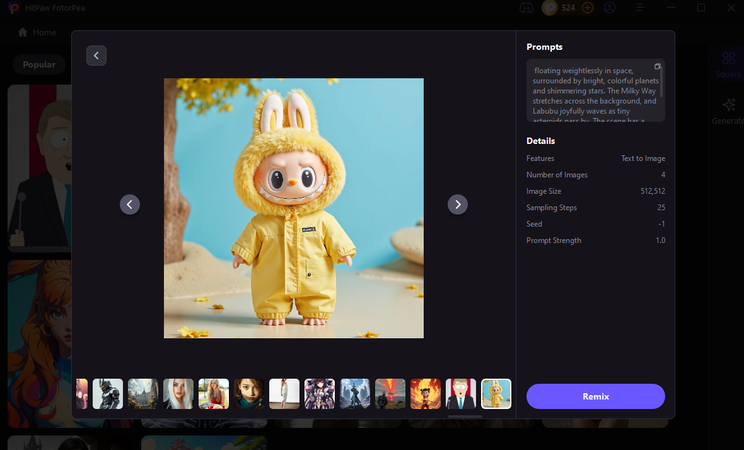Select the dark-haired girl portrait thumbnail
The height and width of the screenshot is (450, 744).
[x=249, y=394]
